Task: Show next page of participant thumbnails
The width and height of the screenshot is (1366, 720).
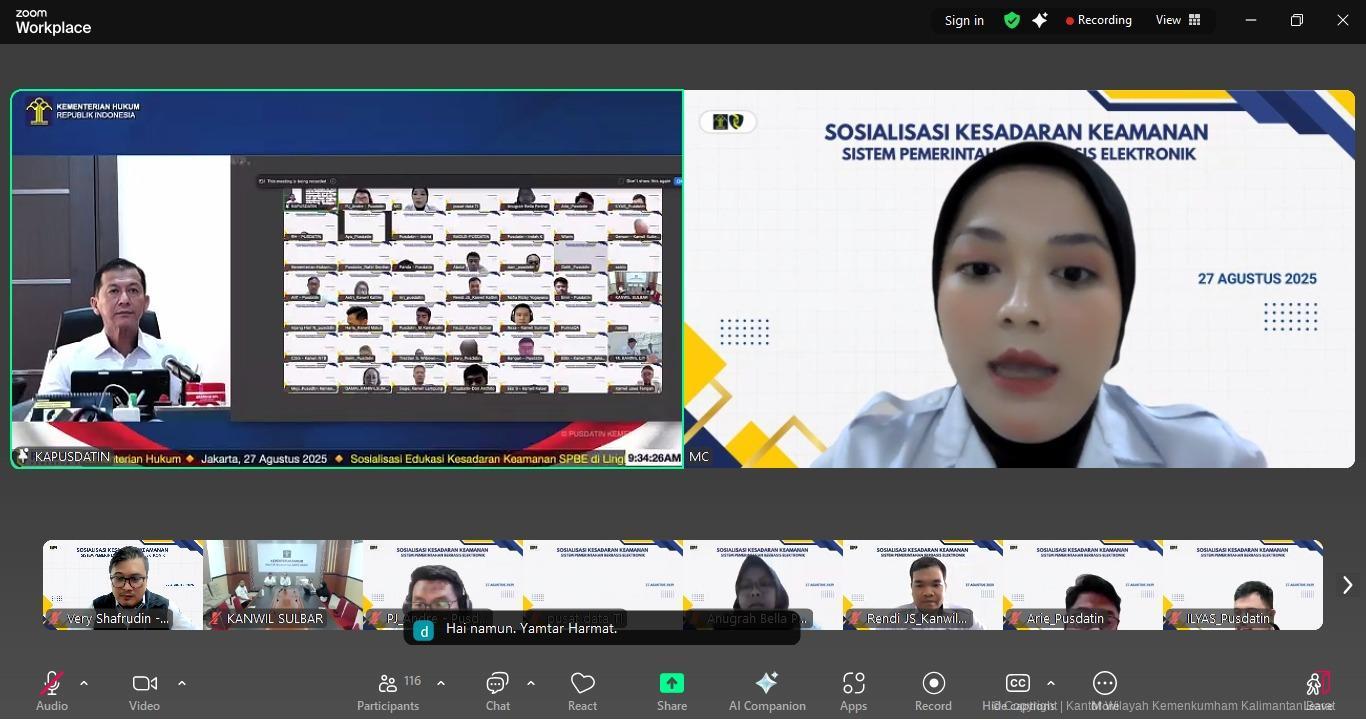Action: coord(1347,585)
